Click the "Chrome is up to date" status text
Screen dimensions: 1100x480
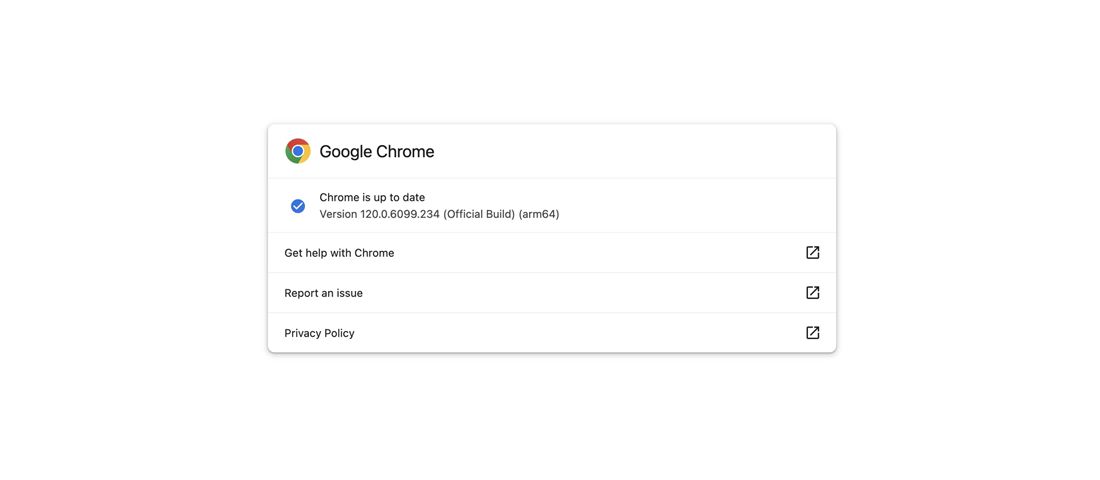tap(372, 198)
